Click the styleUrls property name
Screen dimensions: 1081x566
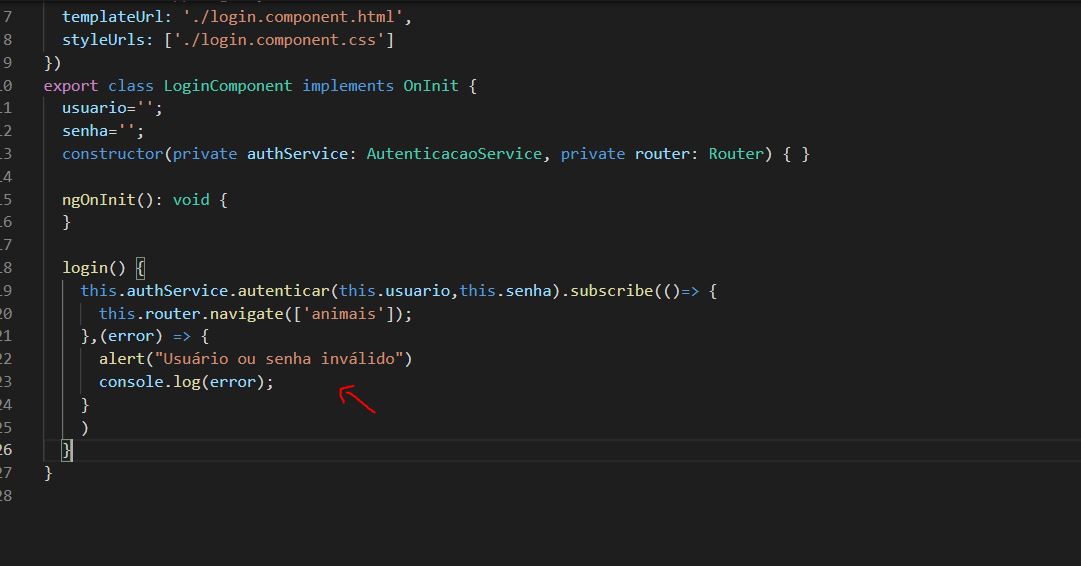coord(103,40)
